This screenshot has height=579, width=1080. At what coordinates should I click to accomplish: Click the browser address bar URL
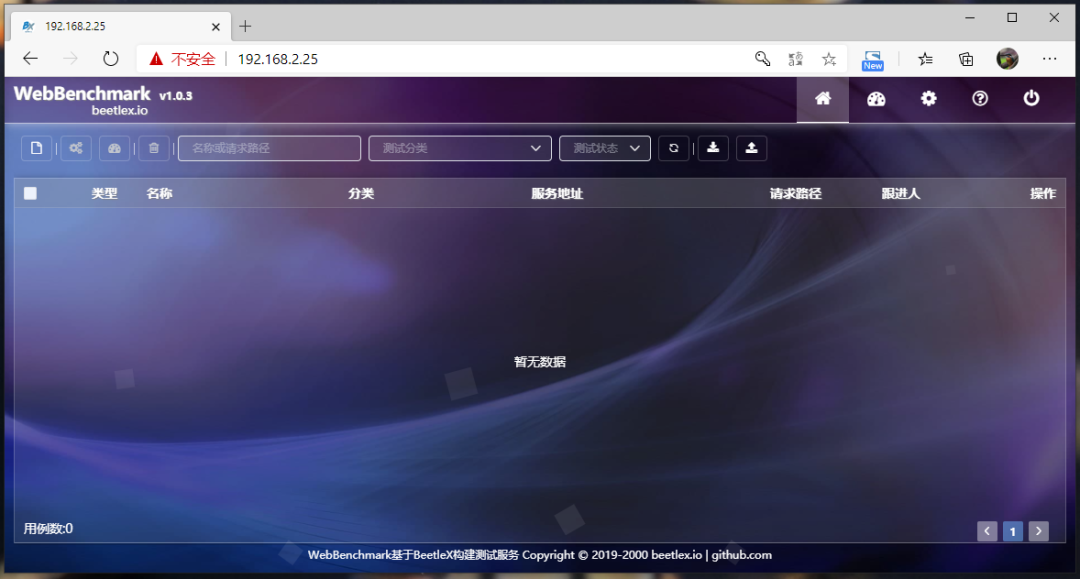278,59
